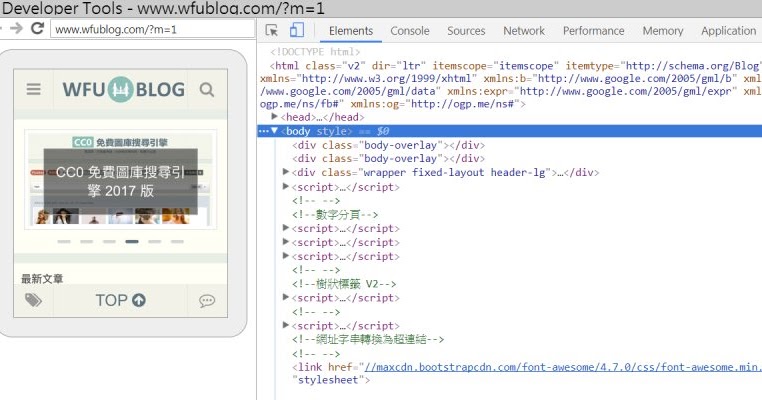Click the TOP button with up arrow
Viewport: 762px width, 400px height.
point(121,300)
